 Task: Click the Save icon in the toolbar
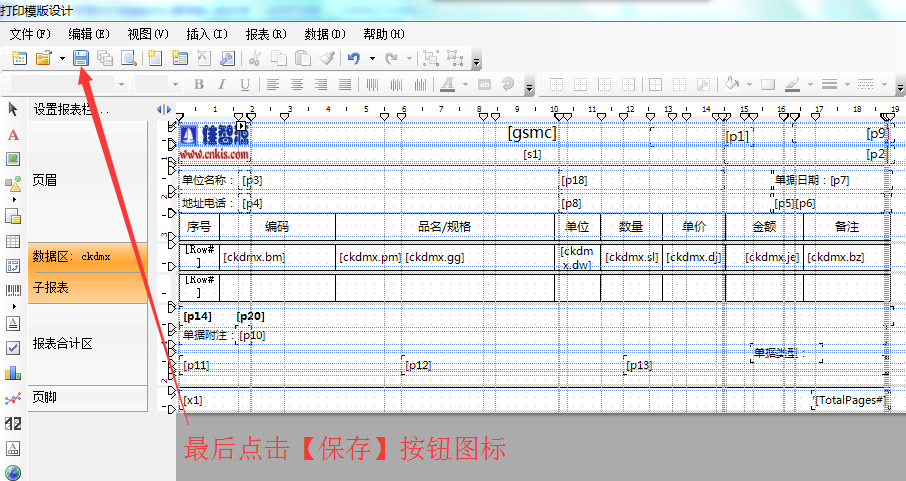[81, 58]
